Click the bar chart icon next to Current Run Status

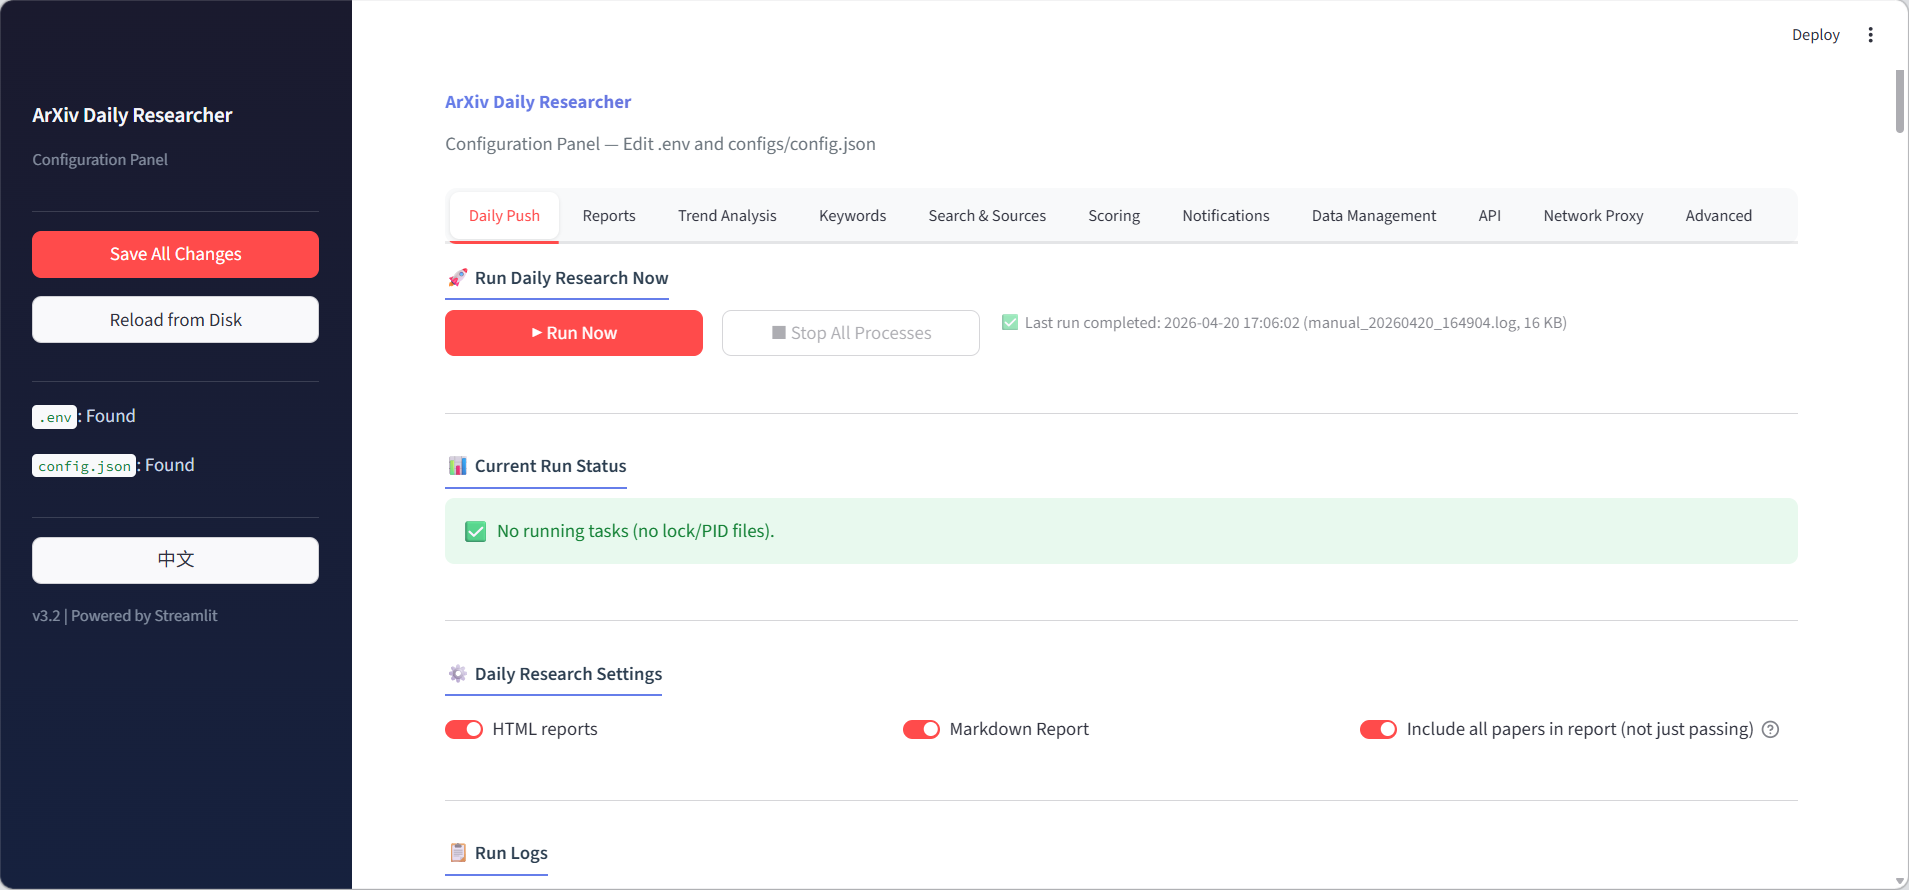coord(457,466)
